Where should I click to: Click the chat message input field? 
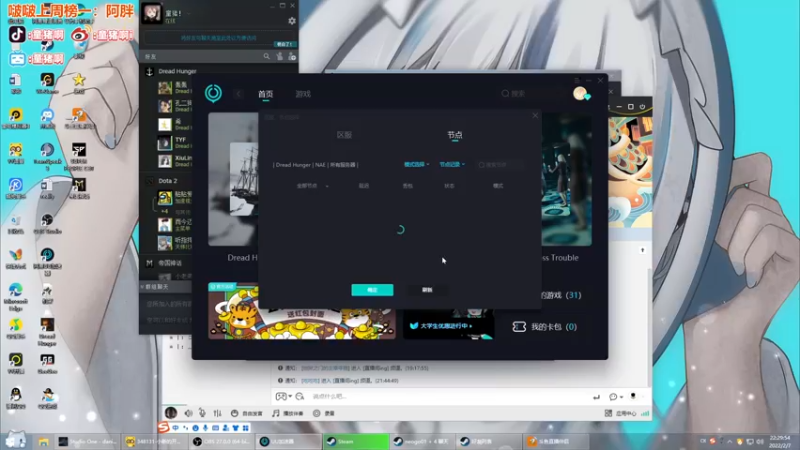click(x=449, y=396)
